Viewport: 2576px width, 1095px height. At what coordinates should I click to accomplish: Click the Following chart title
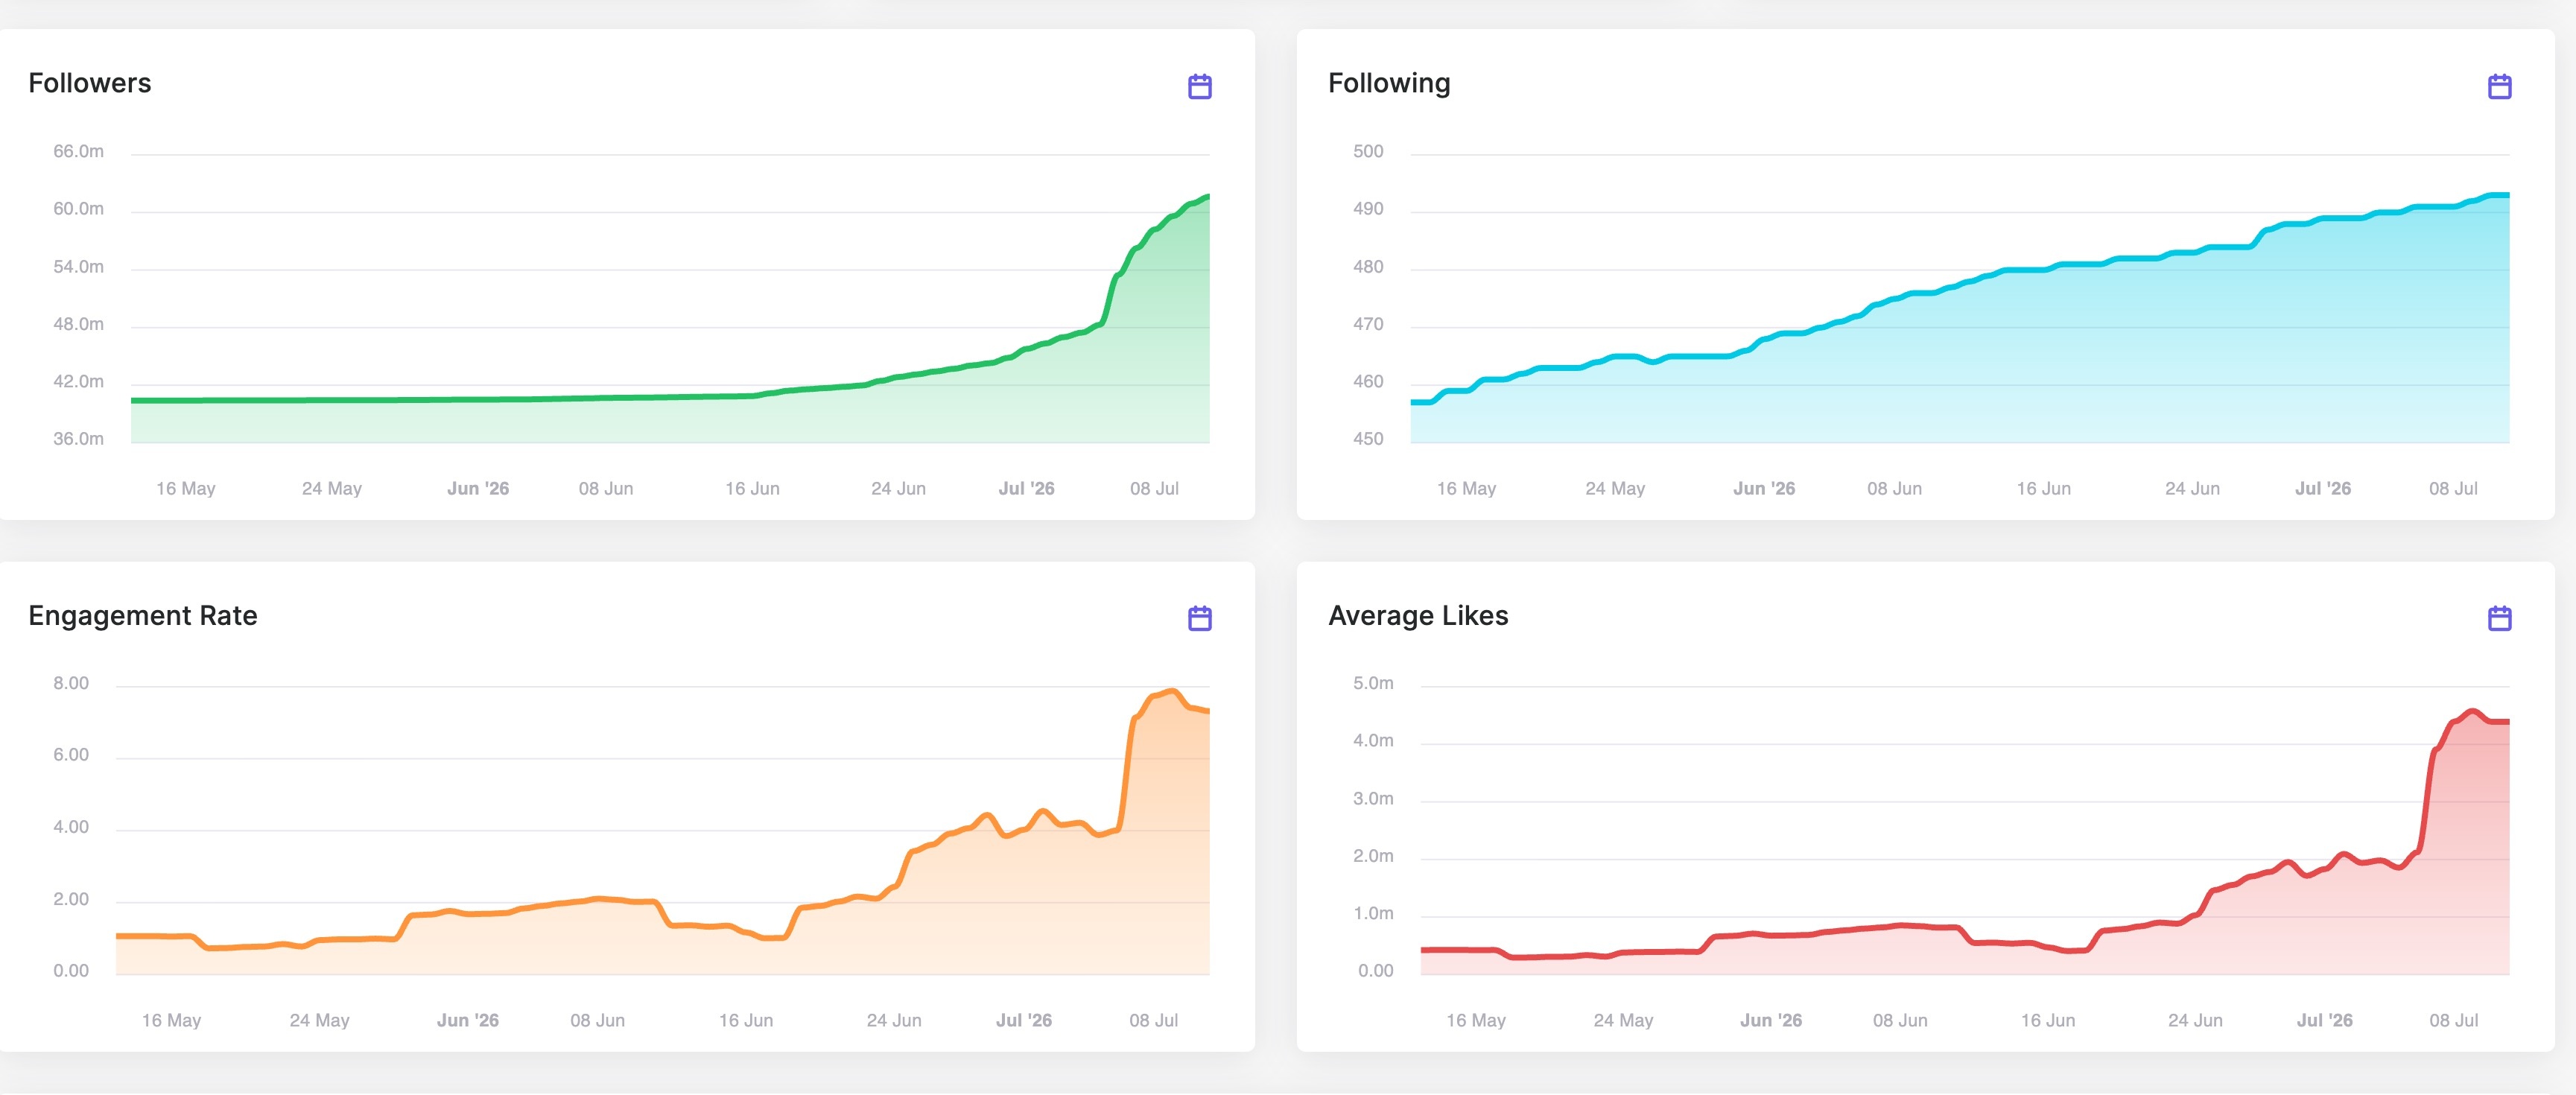point(1389,84)
